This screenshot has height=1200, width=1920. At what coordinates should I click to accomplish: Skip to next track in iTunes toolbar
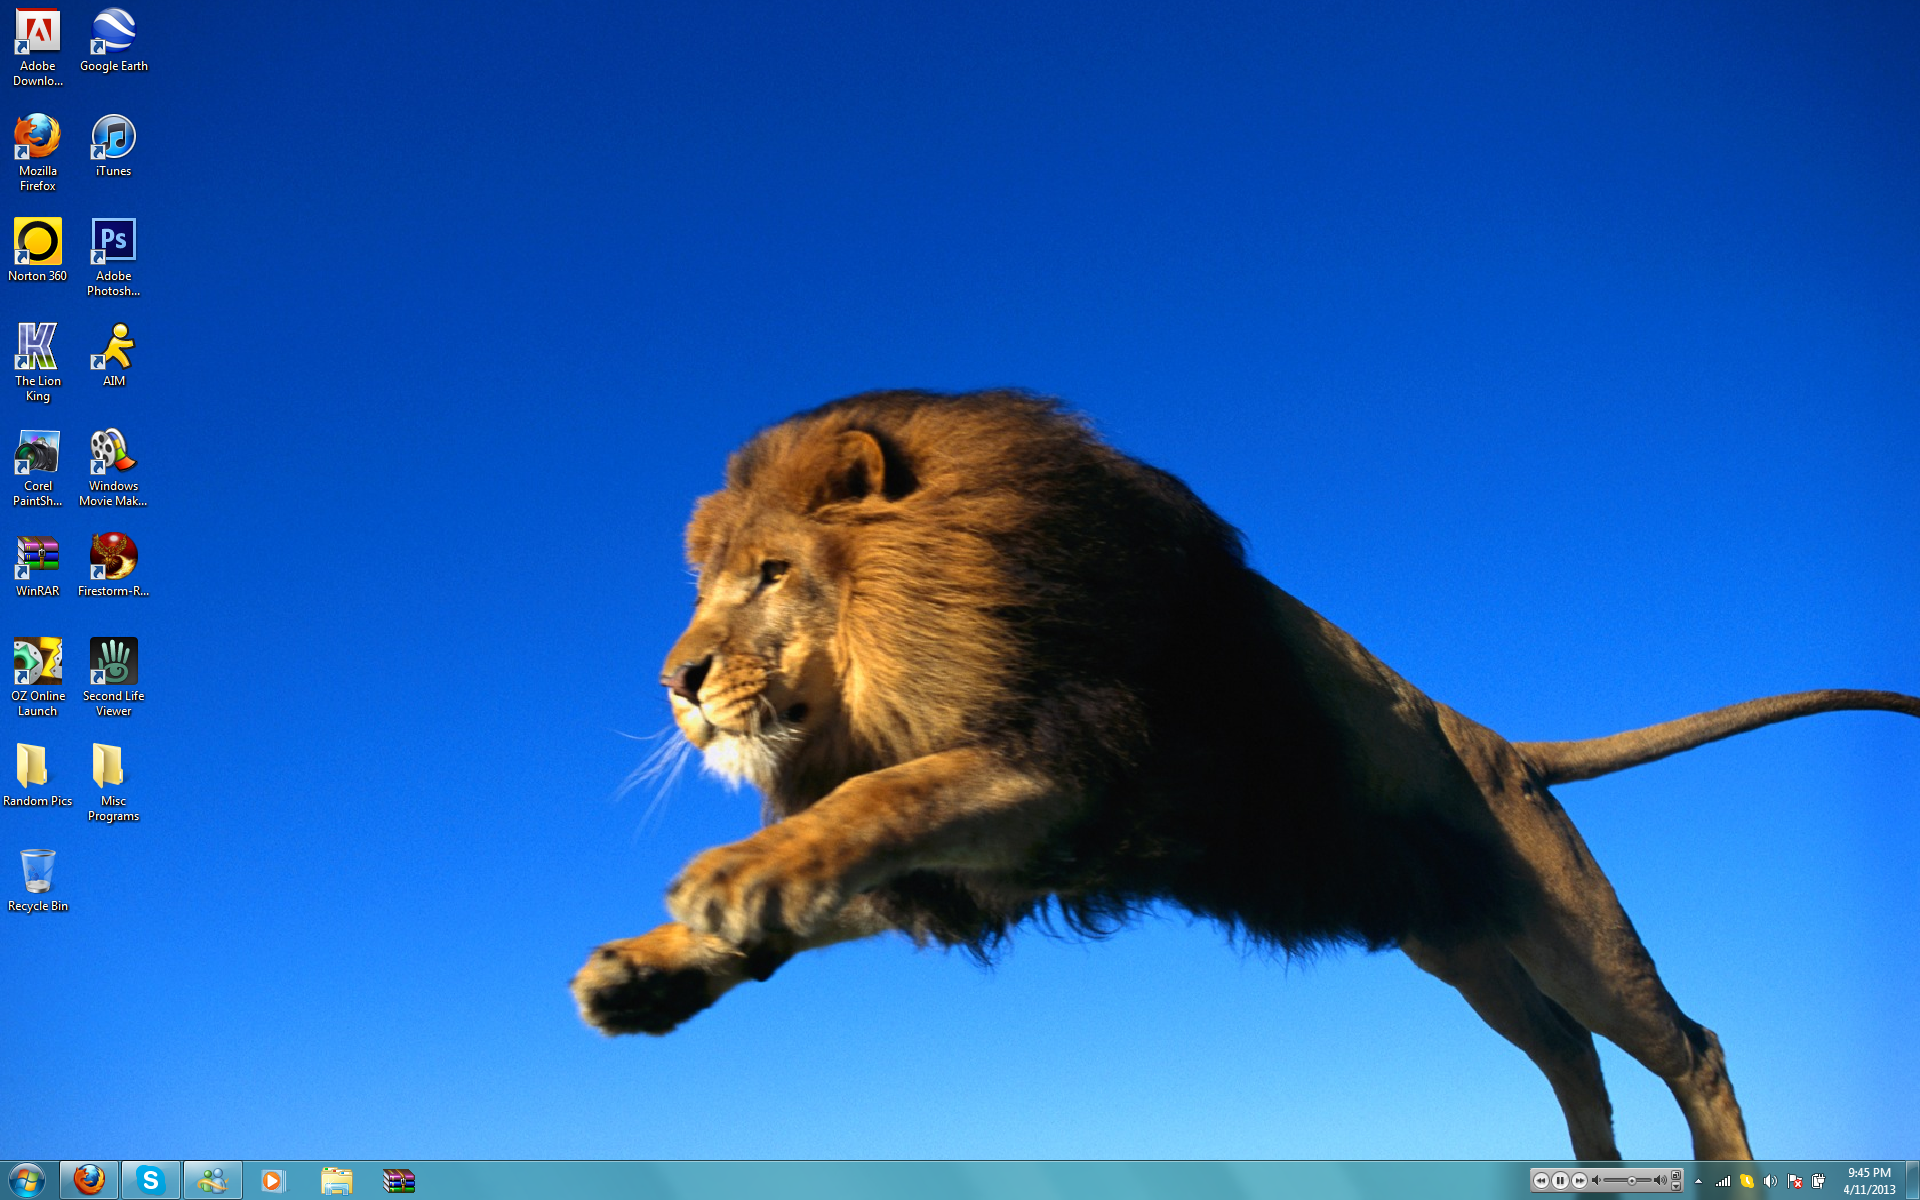coord(1579,1181)
